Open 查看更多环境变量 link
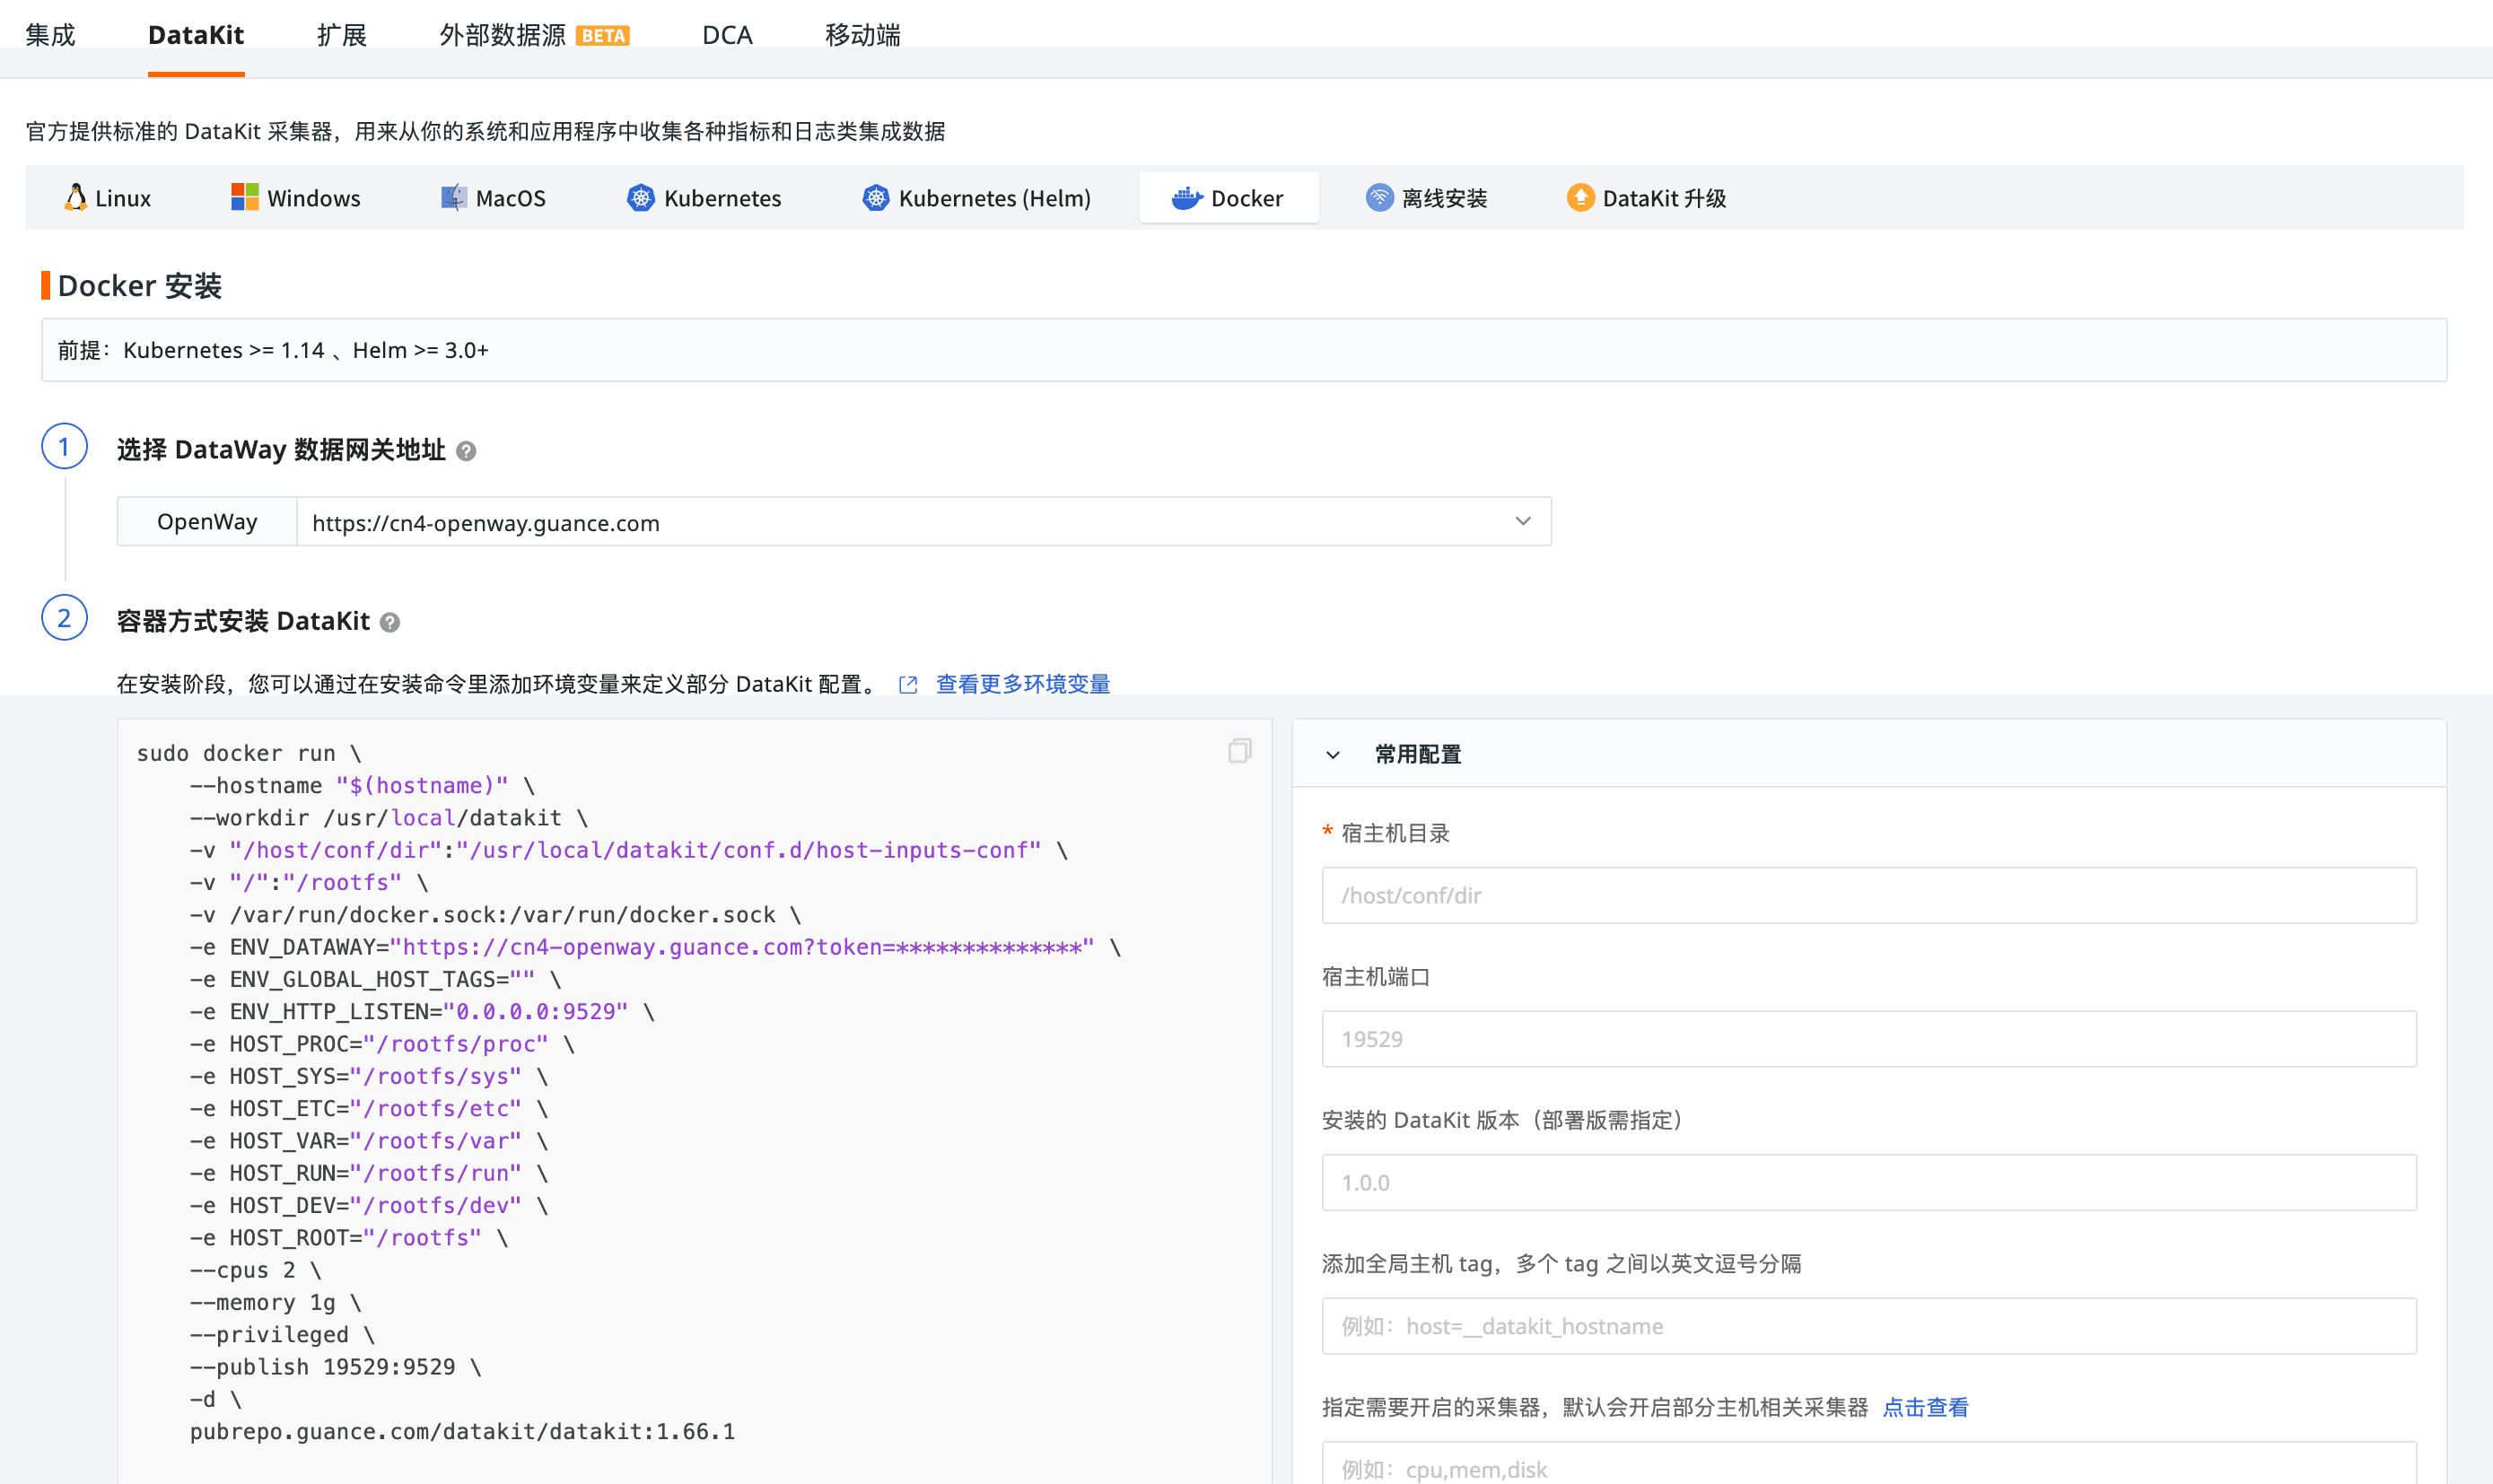The image size is (2493, 1484). pos(1022,684)
